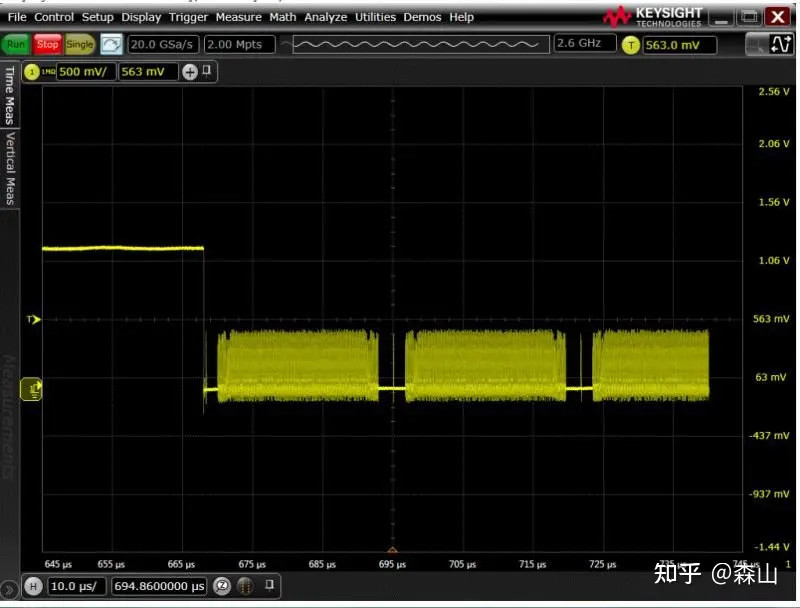The width and height of the screenshot is (800, 608).
Task: Open the Setup menu
Action: [x=97, y=17]
